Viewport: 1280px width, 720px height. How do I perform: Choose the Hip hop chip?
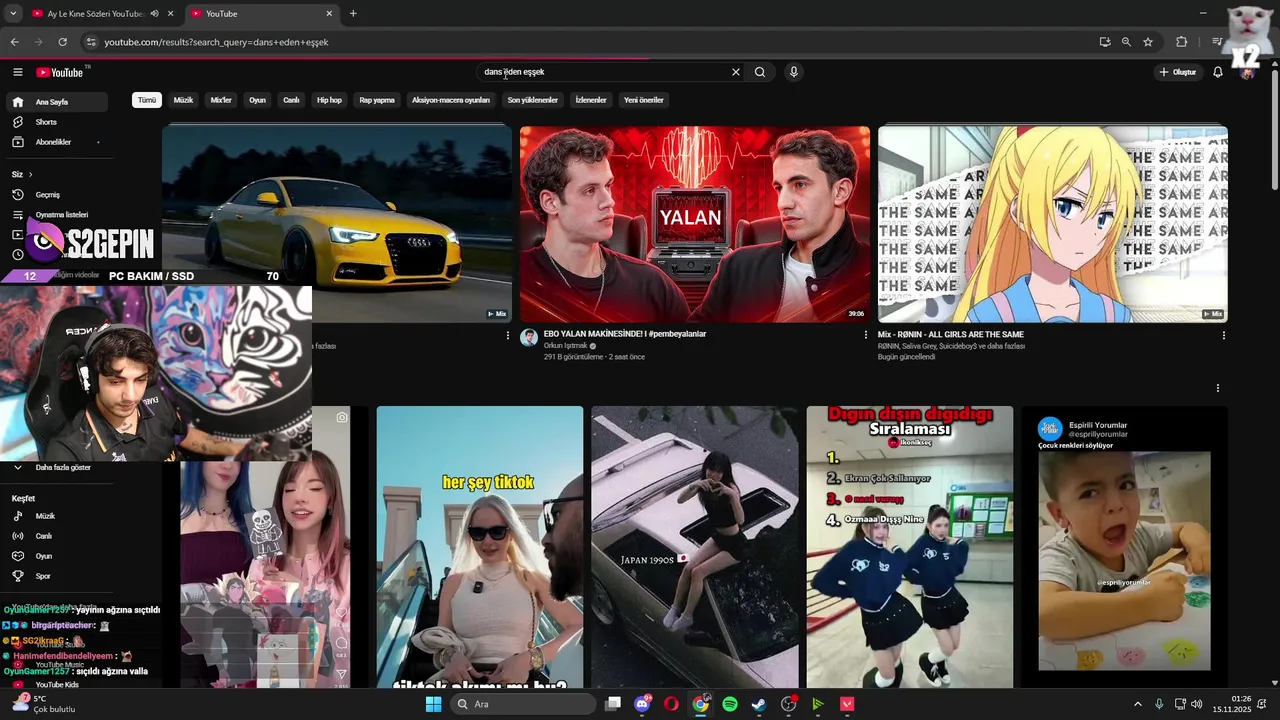coord(329,100)
